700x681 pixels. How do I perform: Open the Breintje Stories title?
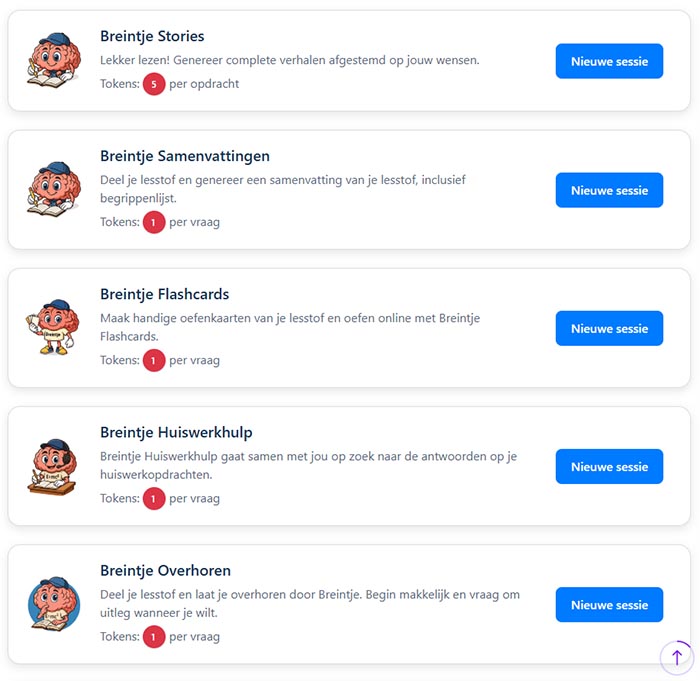(152, 36)
